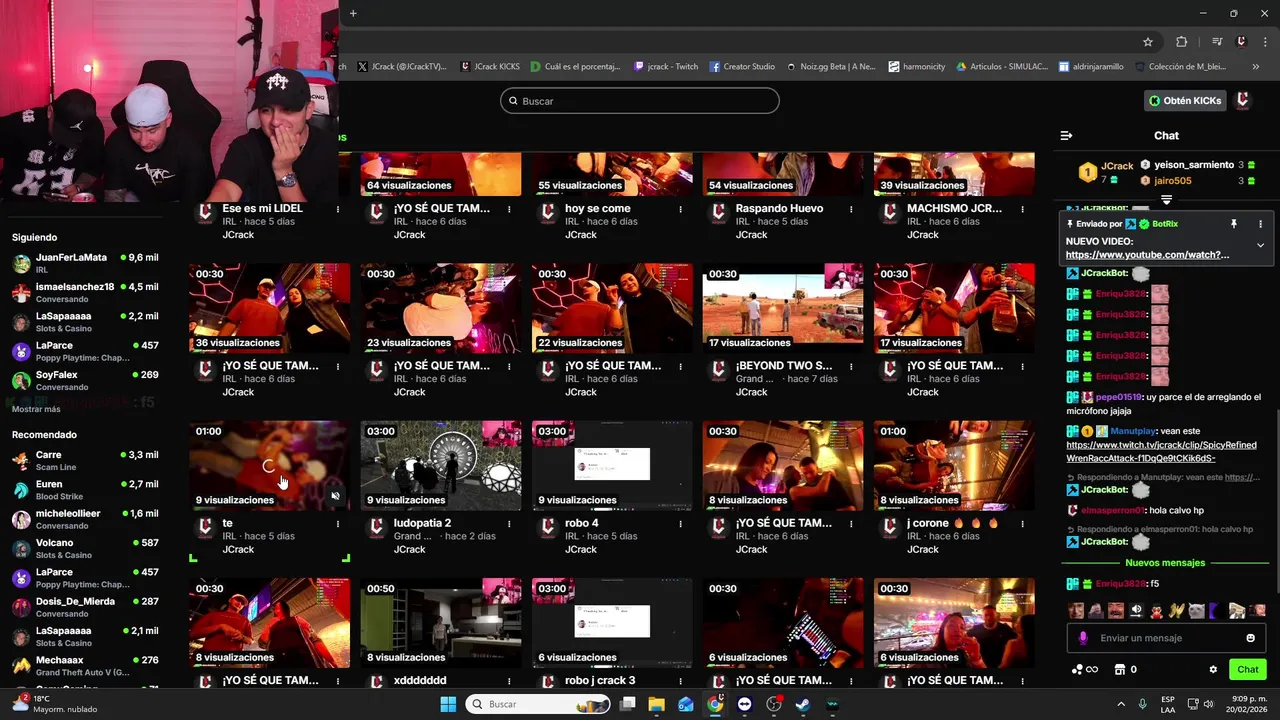1280x720 pixels.
Task: Expand the pinned BotRix message chevron
Action: click(1260, 244)
